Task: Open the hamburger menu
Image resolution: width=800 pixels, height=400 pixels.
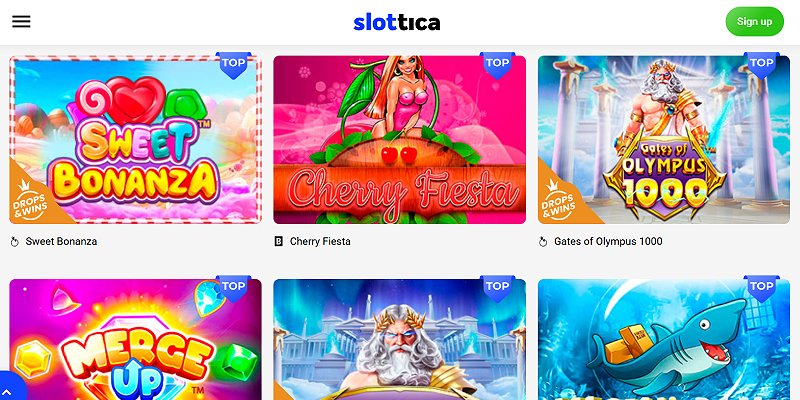Action: coord(21,21)
